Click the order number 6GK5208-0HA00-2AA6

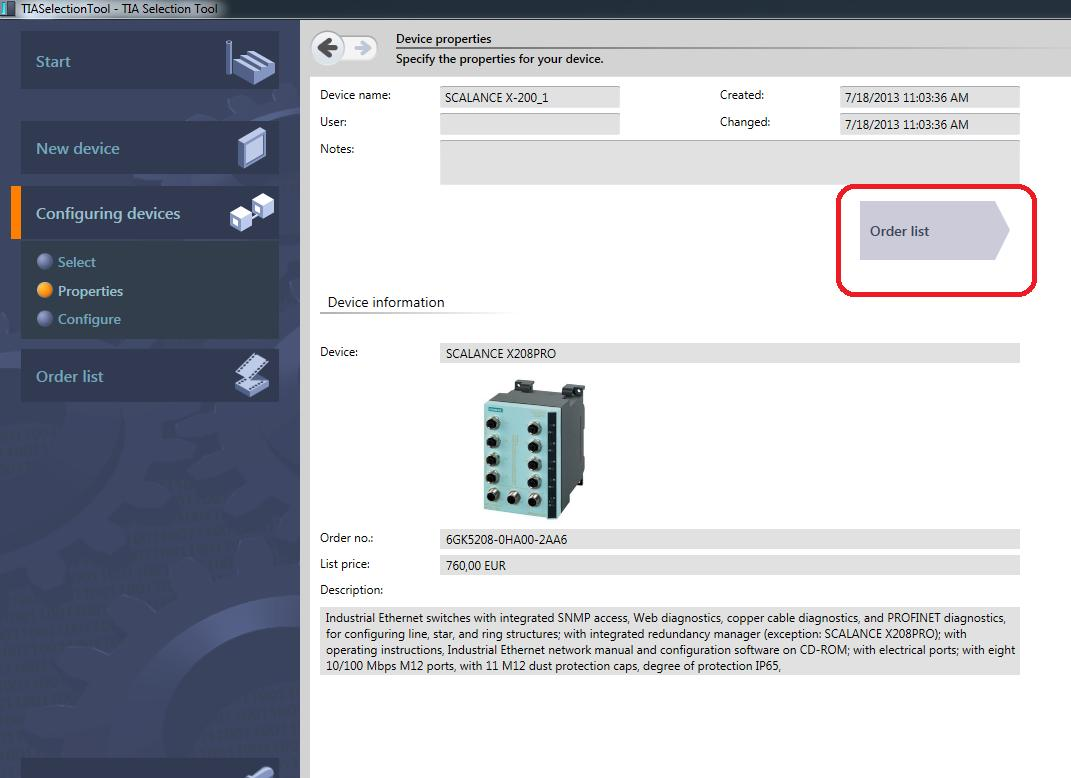(x=506, y=540)
